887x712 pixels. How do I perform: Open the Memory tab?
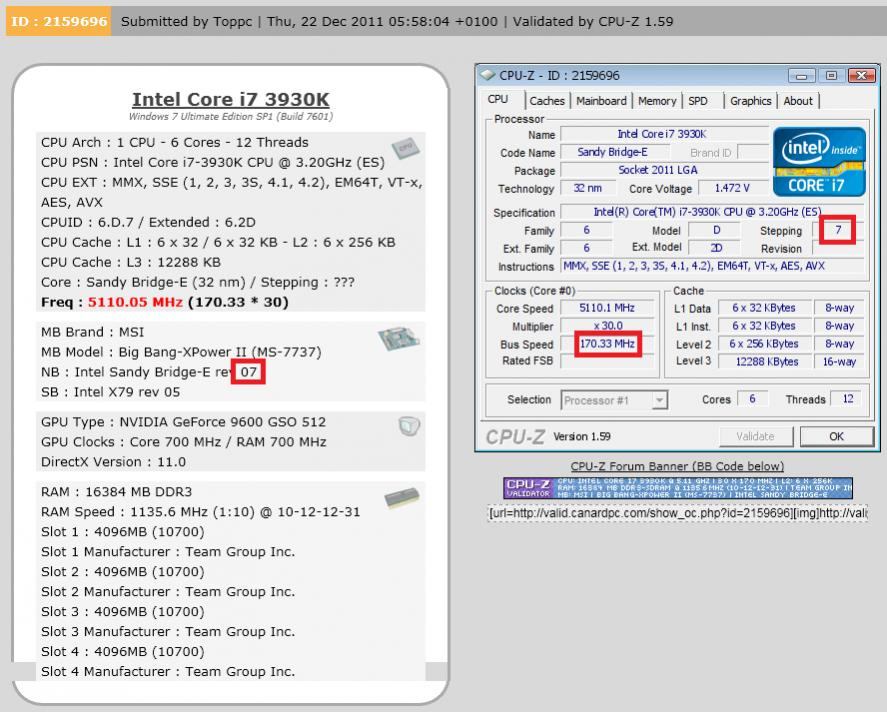point(657,101)
